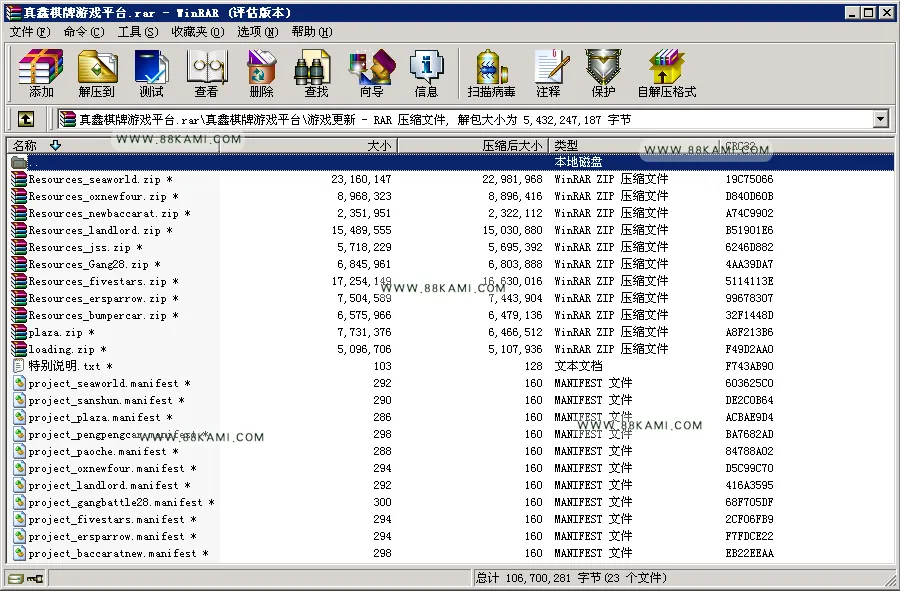Select project_landlord.manifest row
This screenshot has height=591, width=900.
[451, 485]
